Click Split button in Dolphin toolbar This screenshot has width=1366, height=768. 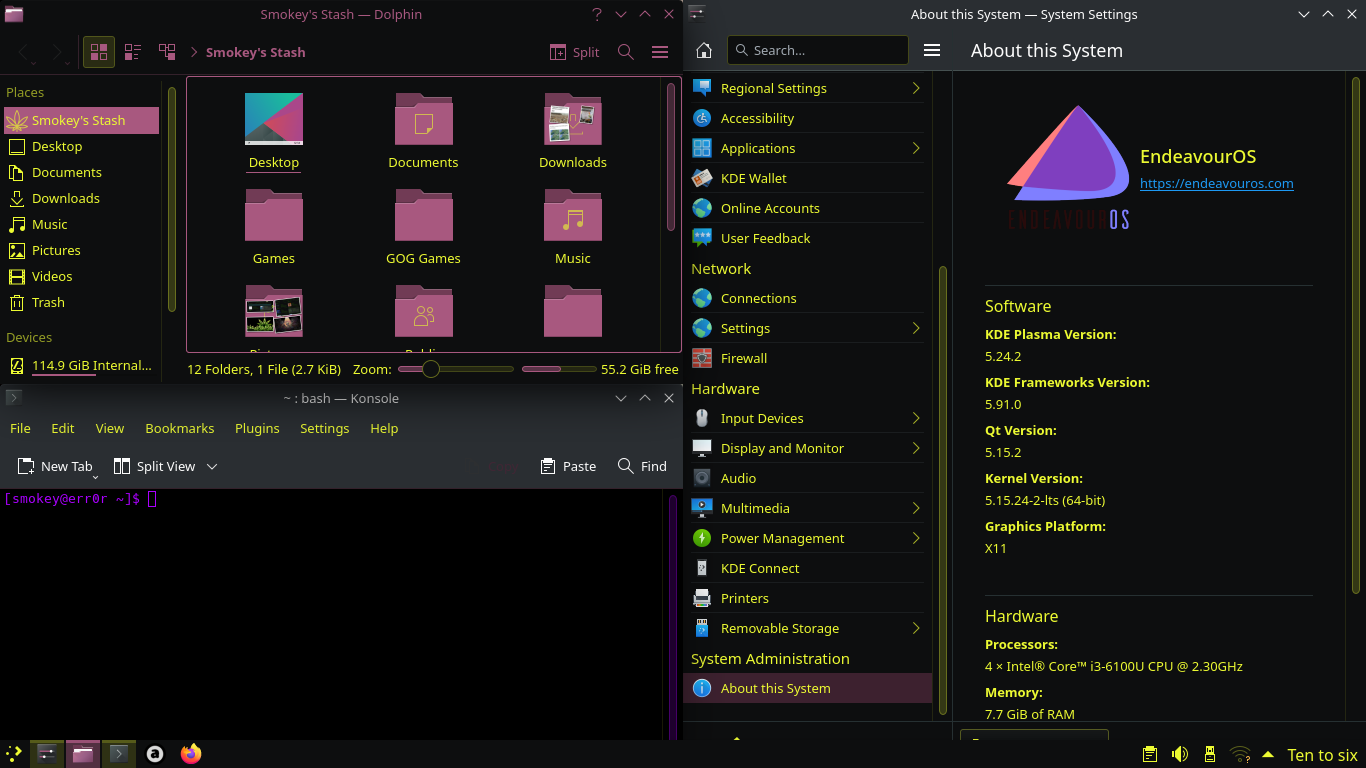[575, 52]
